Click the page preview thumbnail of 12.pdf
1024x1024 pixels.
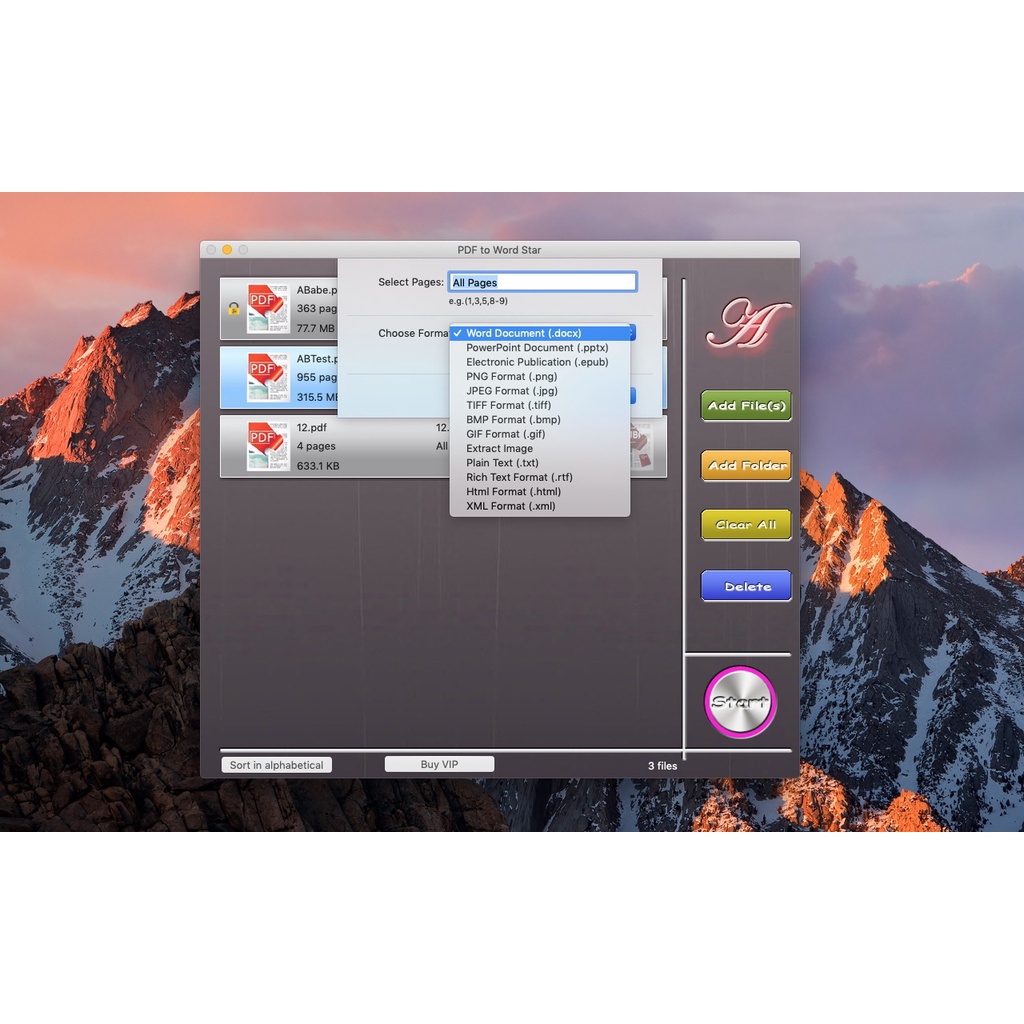point(641,446)
